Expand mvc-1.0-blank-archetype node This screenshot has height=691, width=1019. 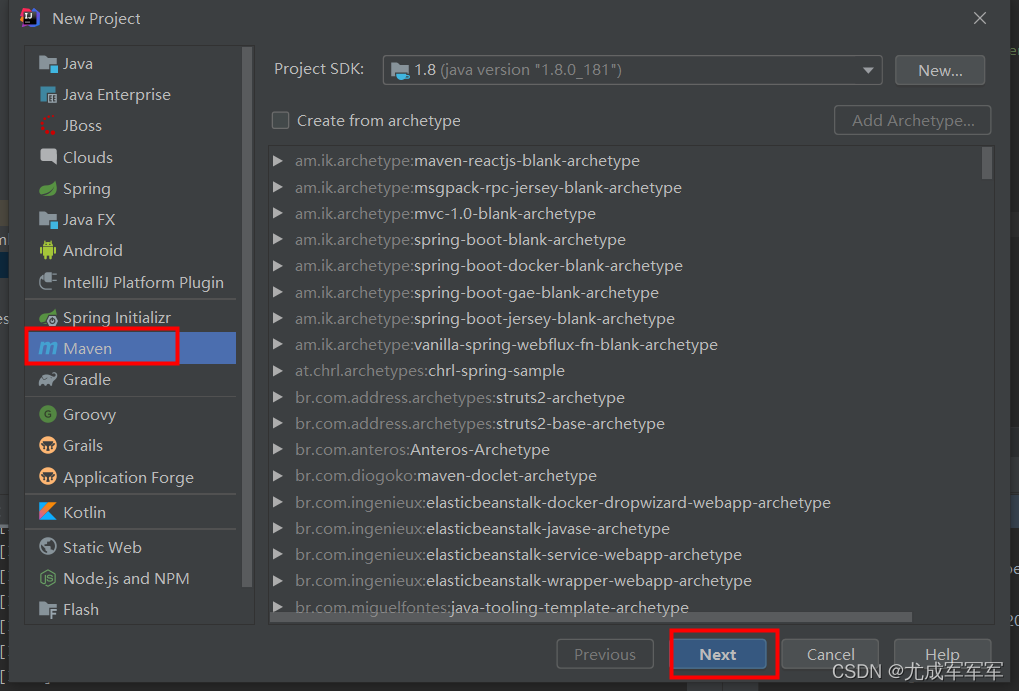[x=278, y=213]
